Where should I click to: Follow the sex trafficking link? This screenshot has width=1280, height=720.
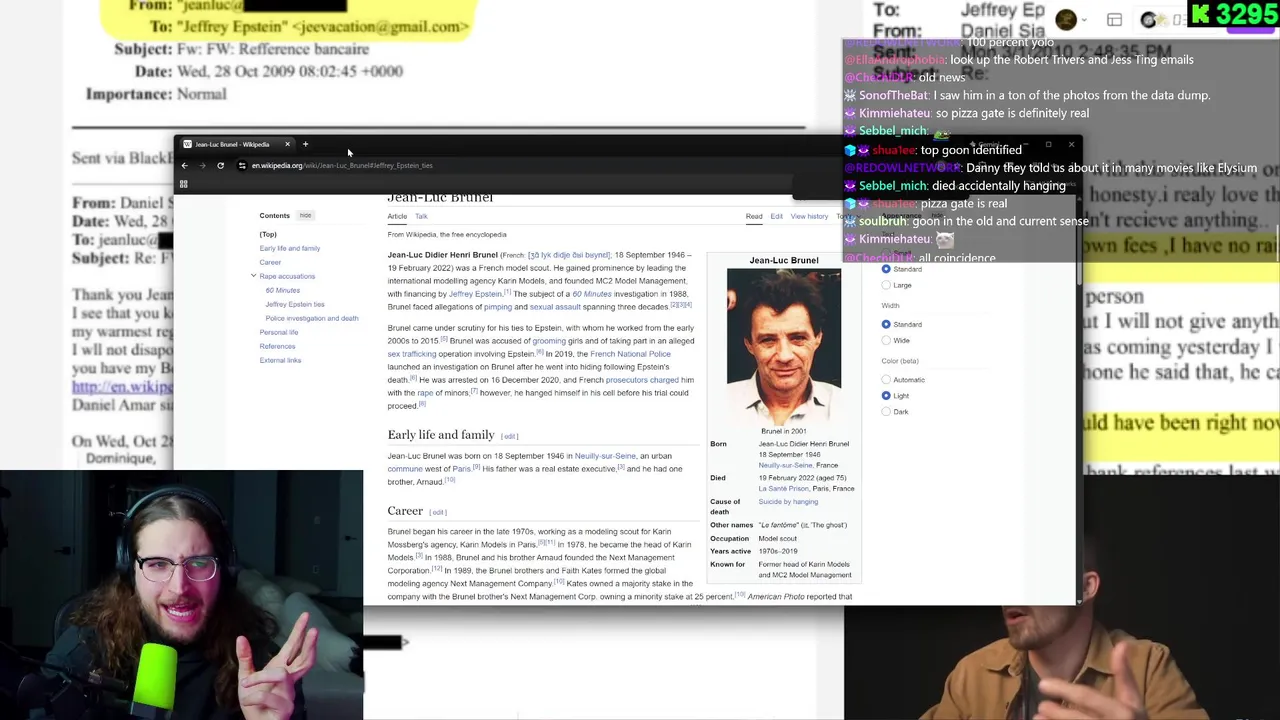pos(412,353)
